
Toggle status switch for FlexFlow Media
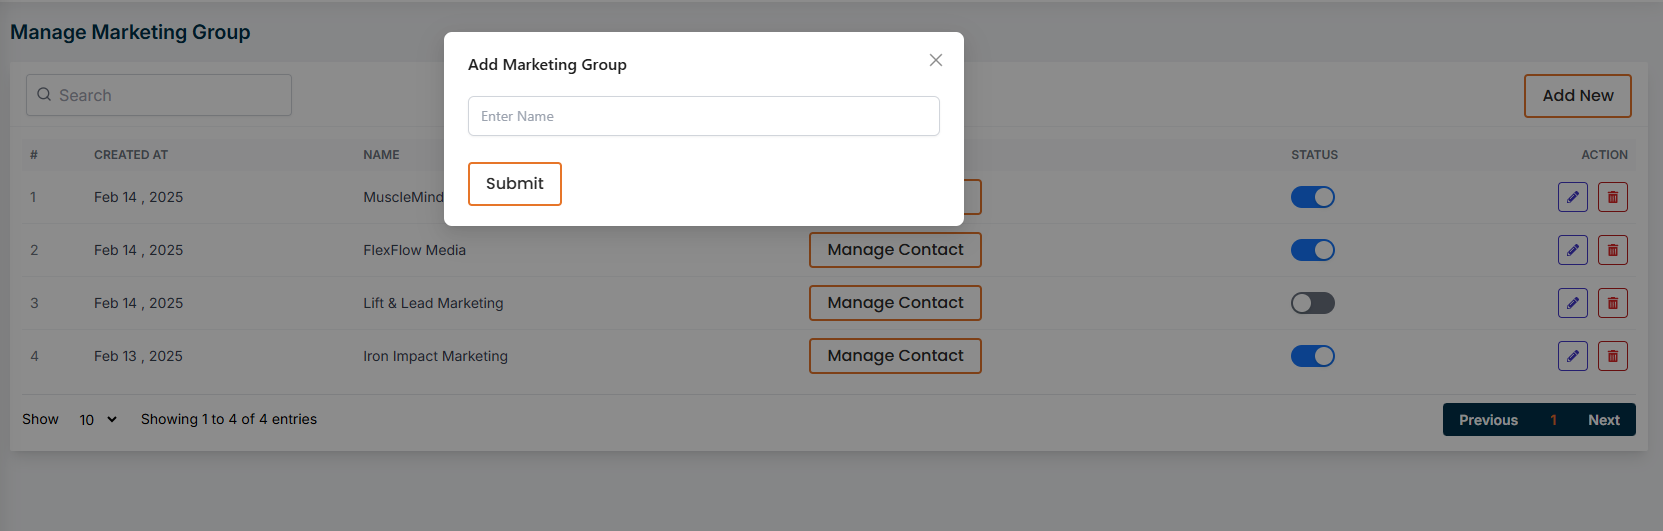click(1312, 250)
